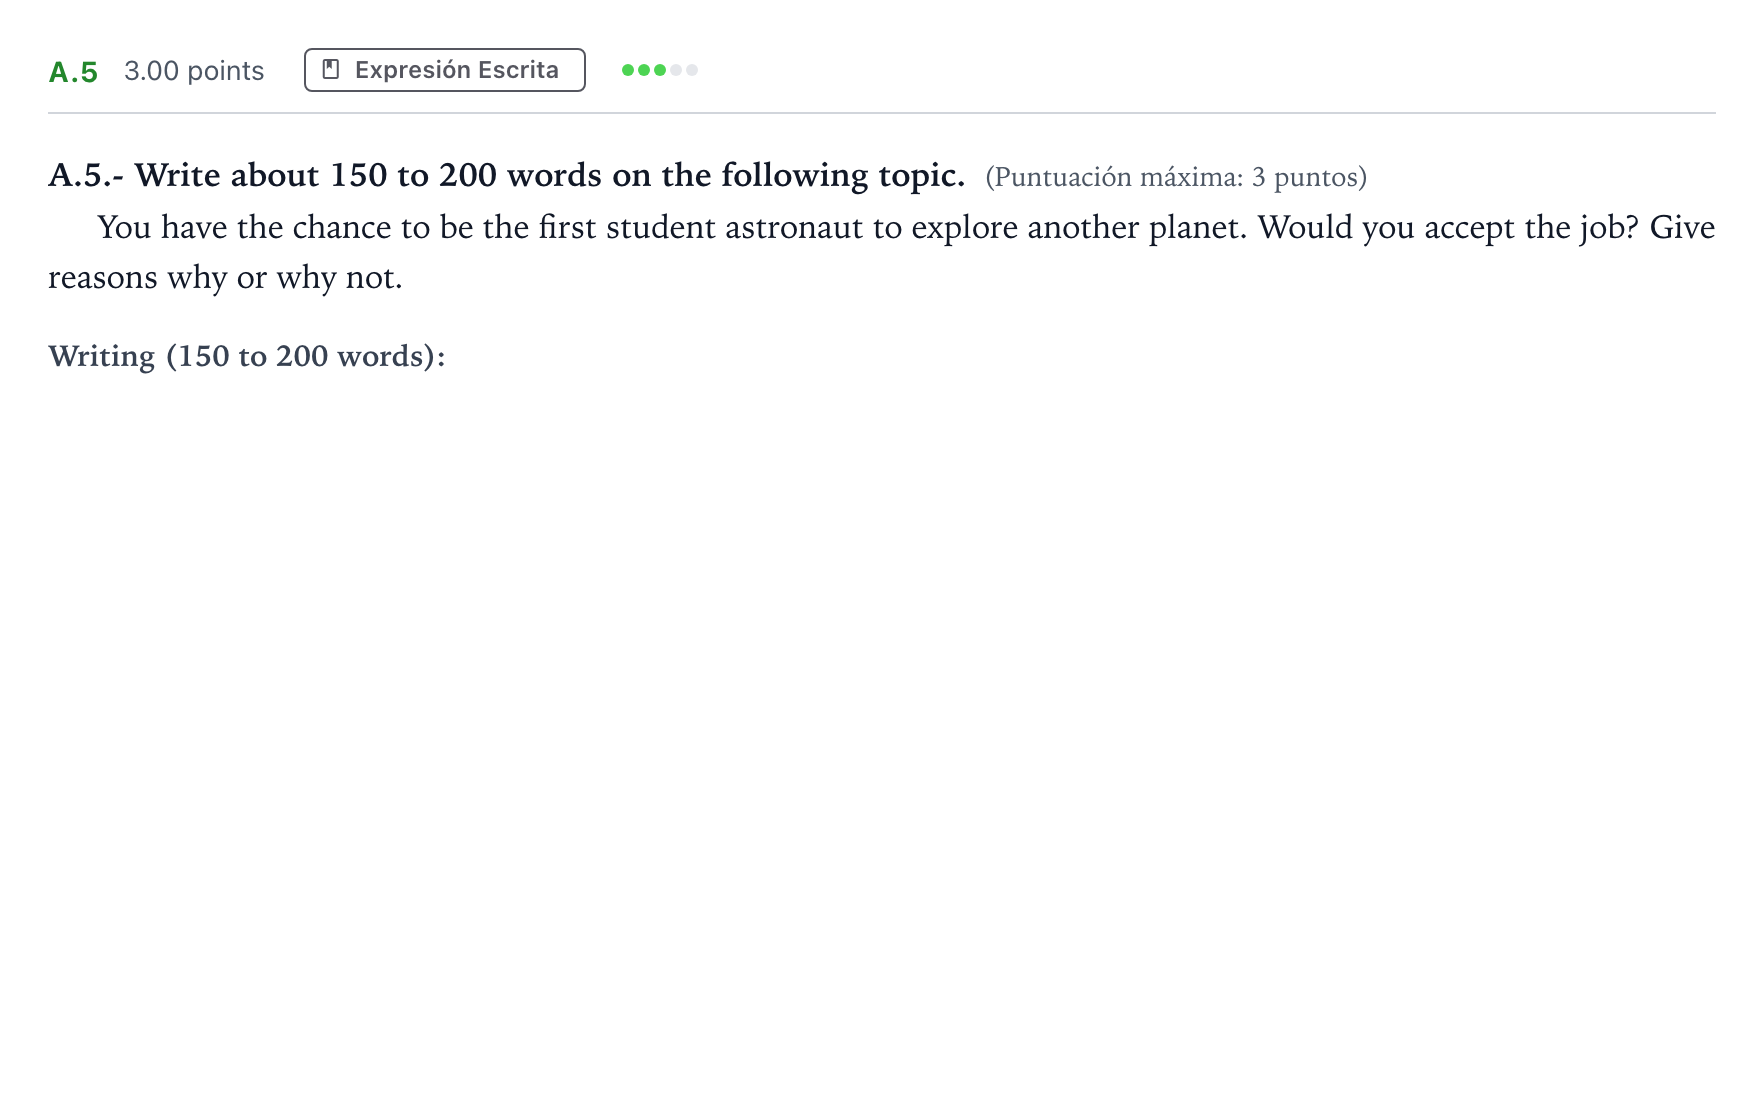The image size is (1764, 1104).
Task: Click the horizontal divider under the header
Action: (882, 113)
